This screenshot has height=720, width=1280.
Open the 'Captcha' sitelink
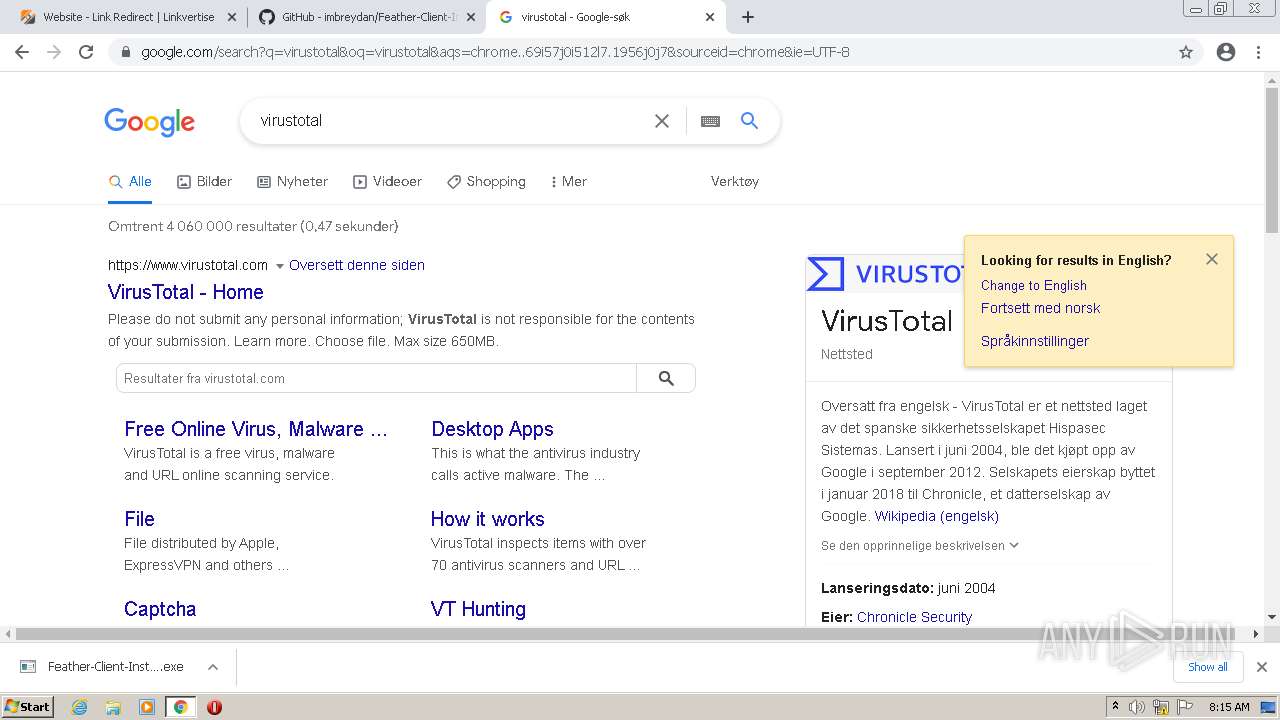(x=160, y=609)
